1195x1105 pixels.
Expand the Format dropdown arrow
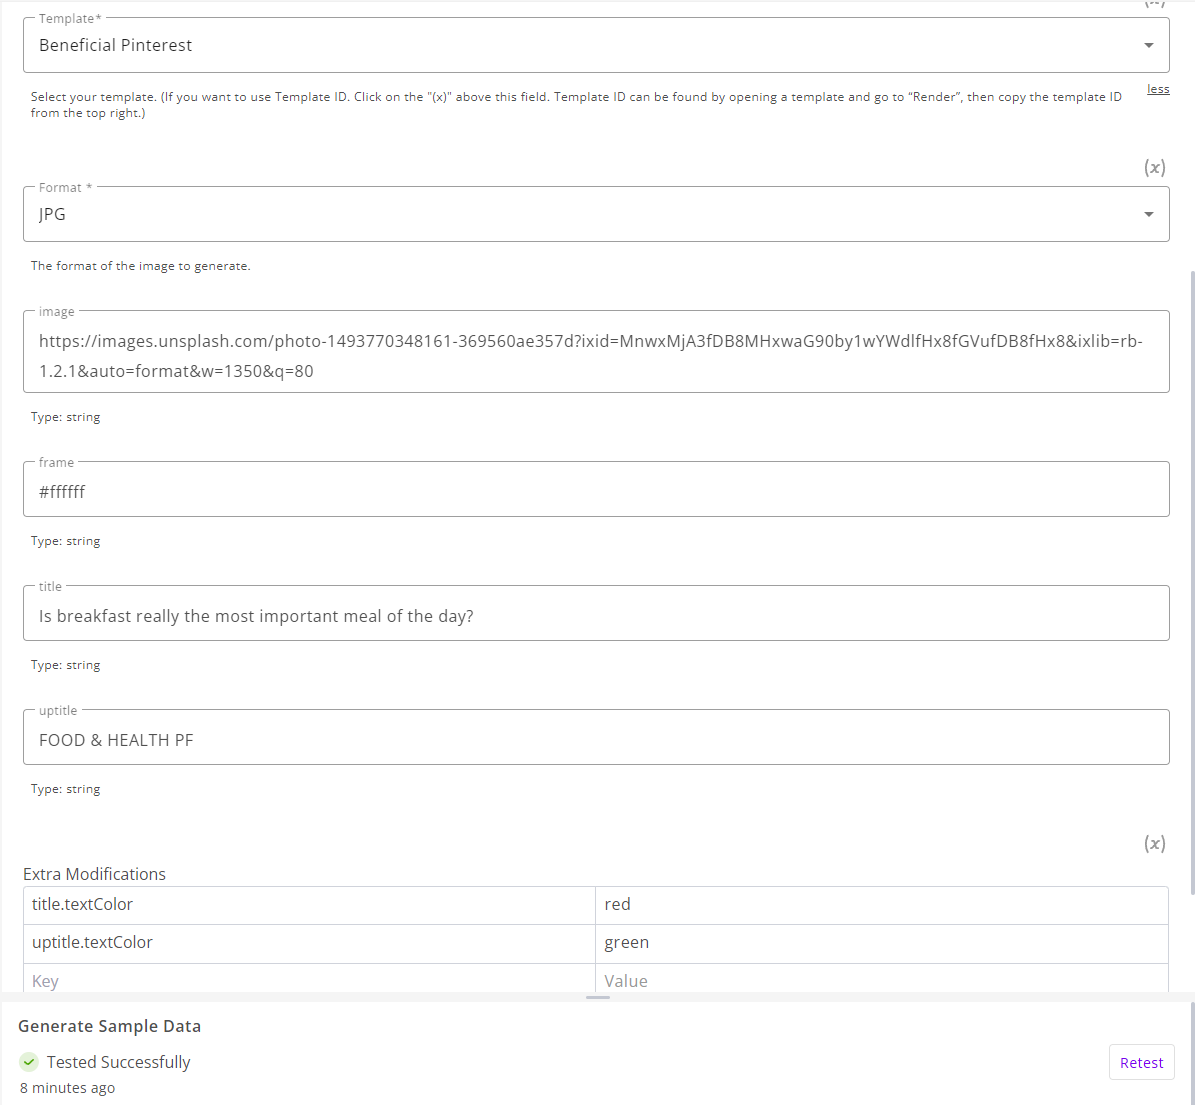tap(1148, 214)
